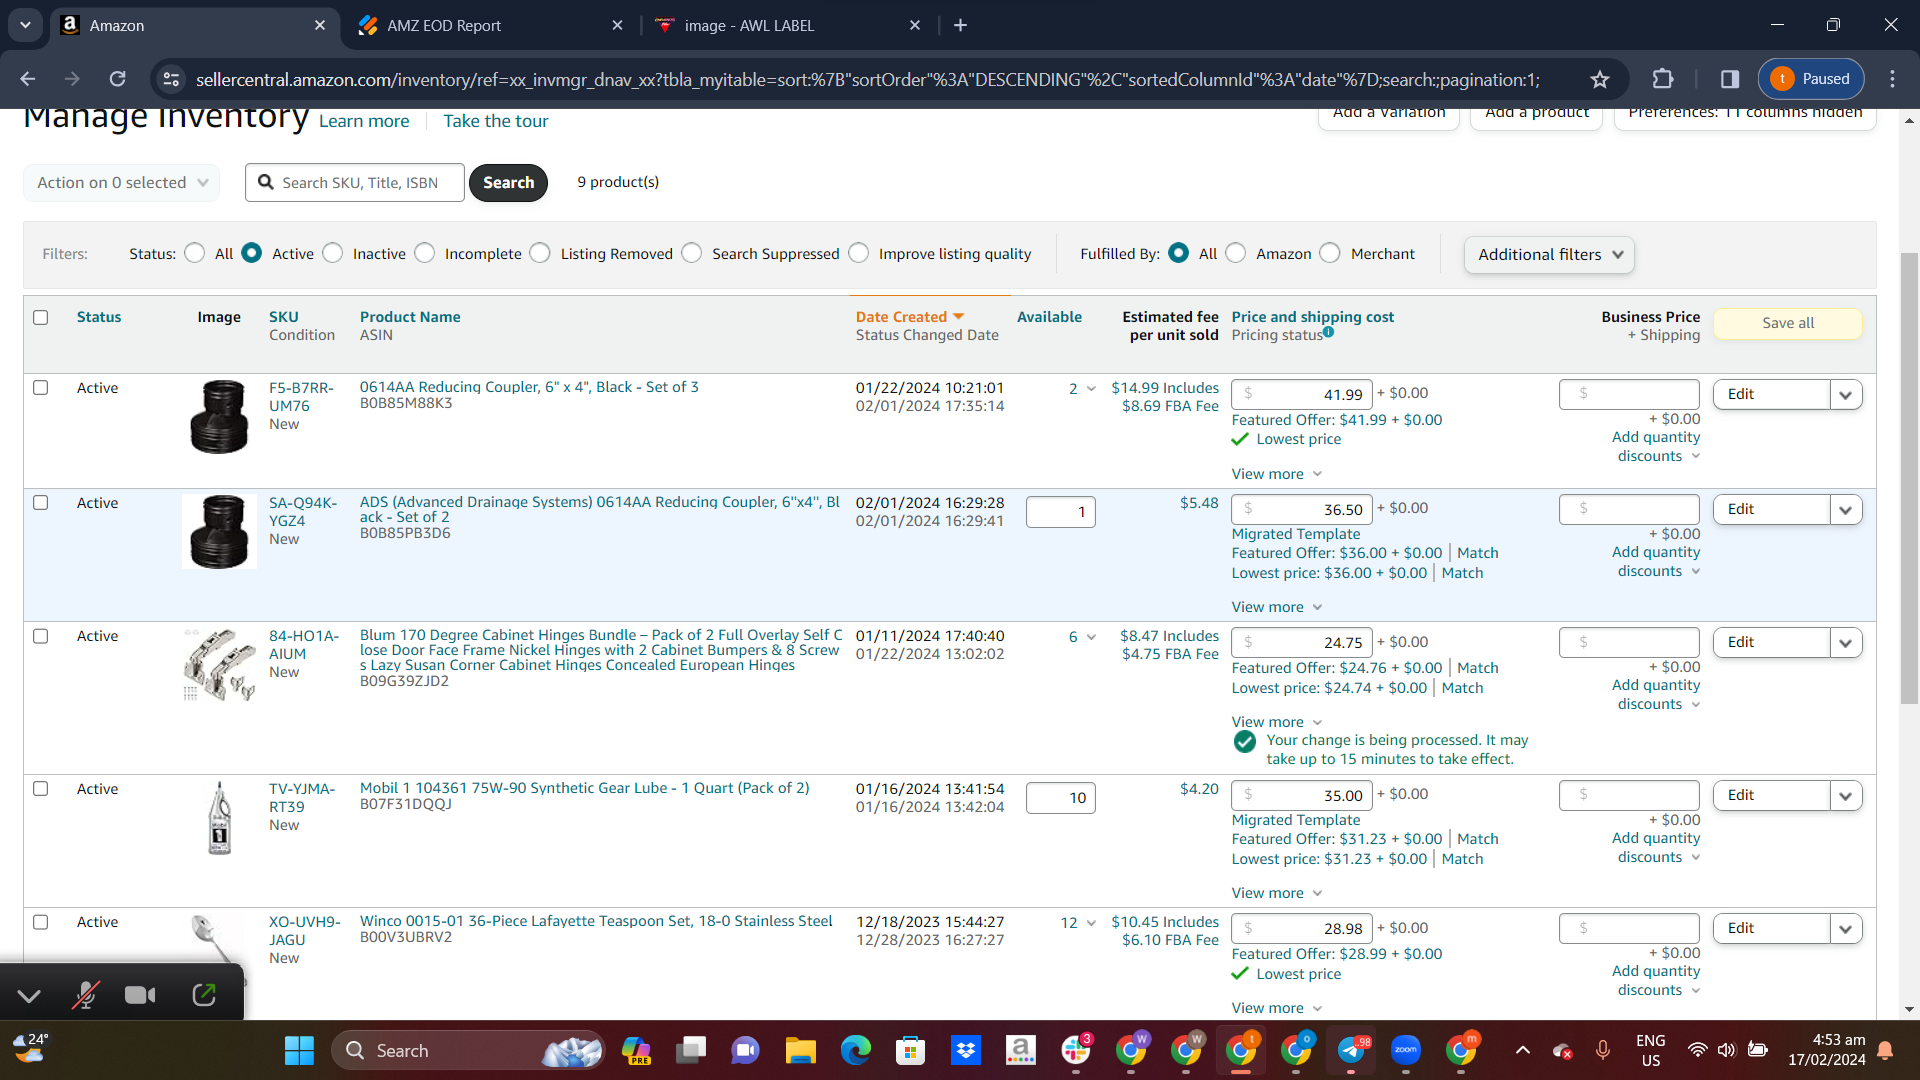Open the Action on 0 selected dropdown
1920x1080 pixels.
pos(122,183)
